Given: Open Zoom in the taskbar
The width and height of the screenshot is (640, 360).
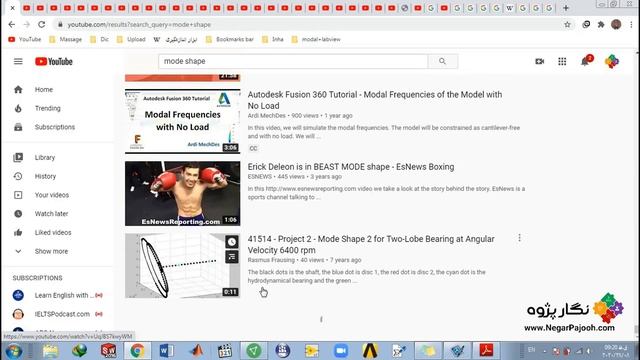Looking at the screenshot, I should pyautogui.click(x=340, y=351).
